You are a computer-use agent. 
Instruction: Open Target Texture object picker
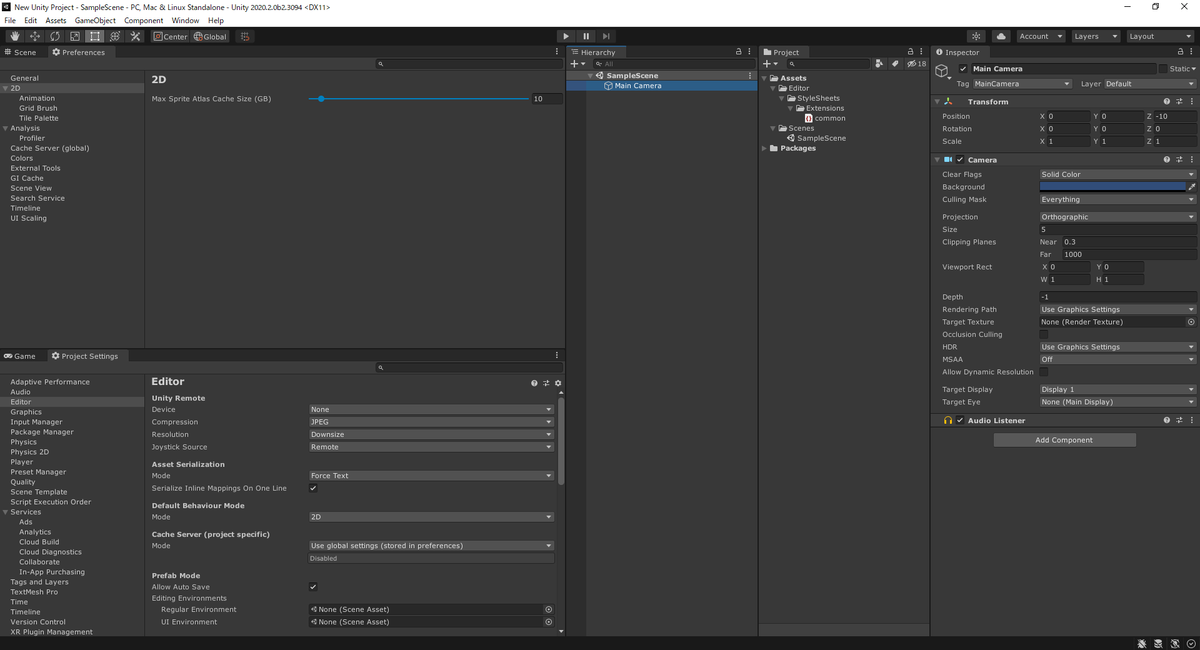pos(1190,322)
